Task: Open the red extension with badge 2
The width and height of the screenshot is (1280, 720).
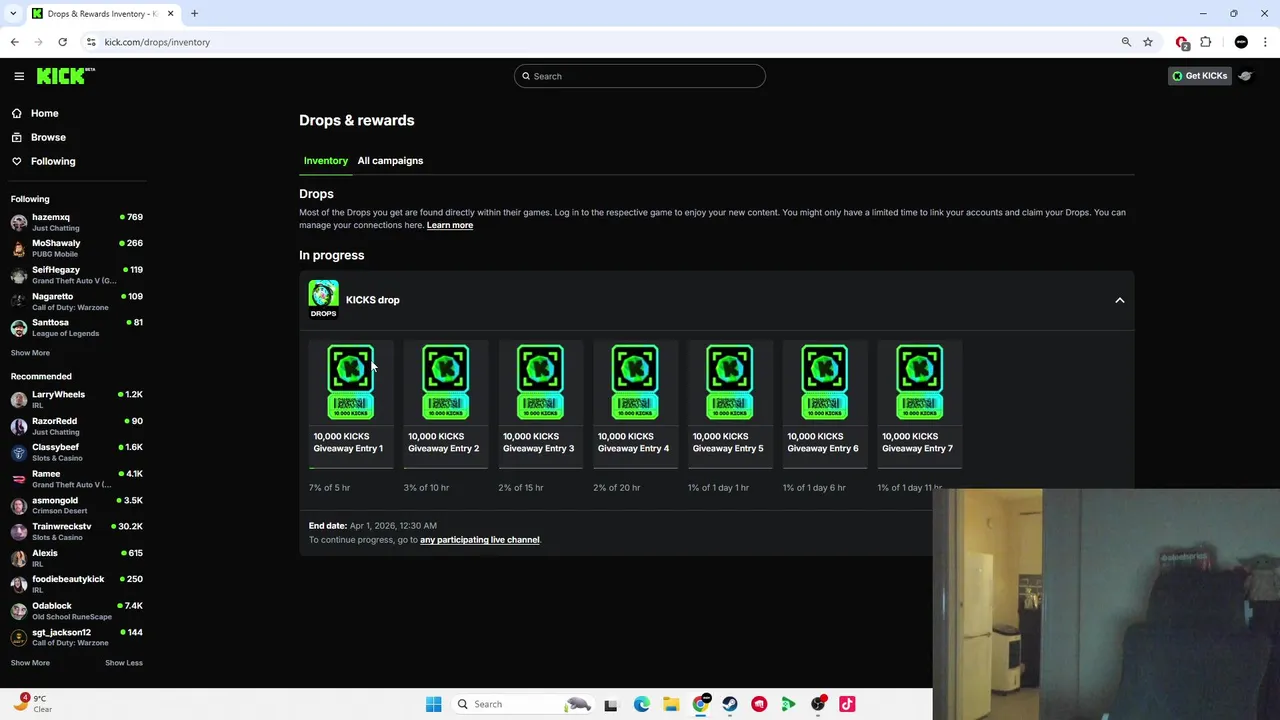Action: pos(1182,42)
